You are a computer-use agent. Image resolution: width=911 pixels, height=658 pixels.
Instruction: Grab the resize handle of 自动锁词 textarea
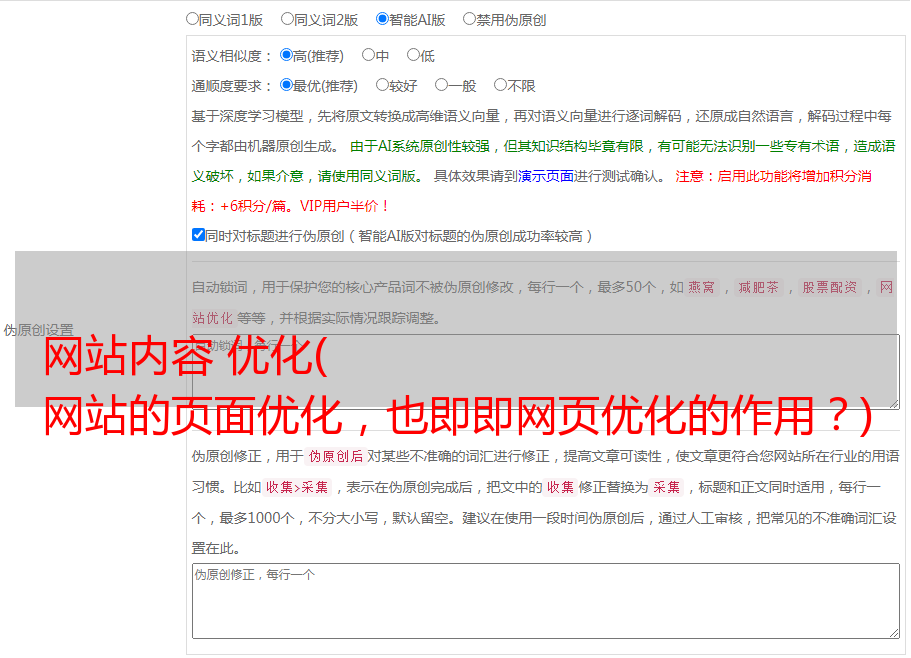[x=894, y=404]
